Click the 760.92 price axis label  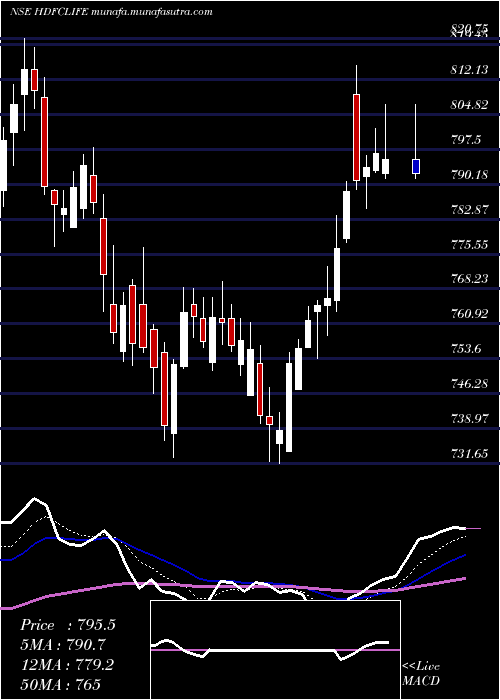coord(468,314)
